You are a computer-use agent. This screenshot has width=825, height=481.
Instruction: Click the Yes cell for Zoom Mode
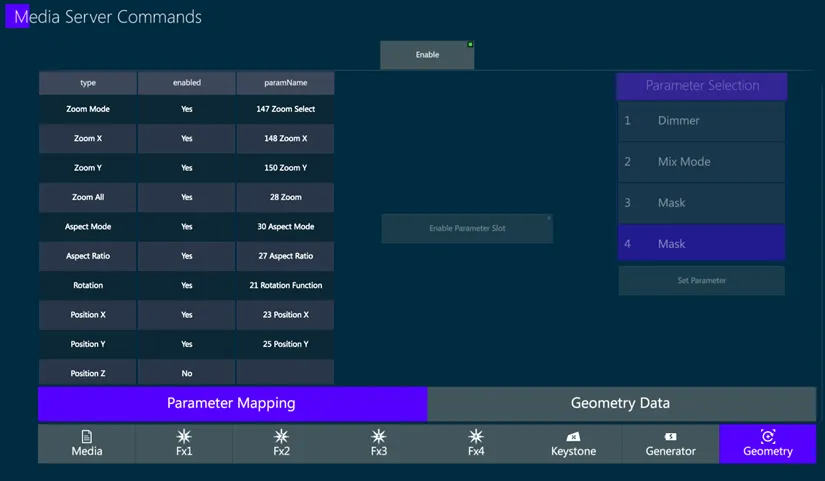point(187,109)
